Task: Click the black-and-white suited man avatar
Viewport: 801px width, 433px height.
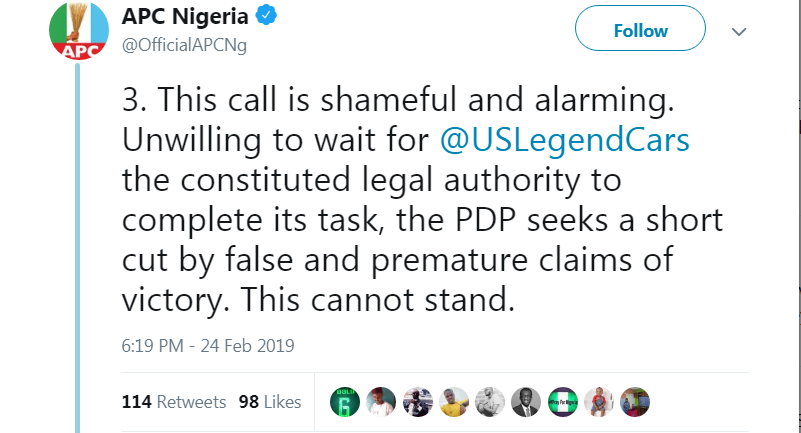Action: coord(527,402)
